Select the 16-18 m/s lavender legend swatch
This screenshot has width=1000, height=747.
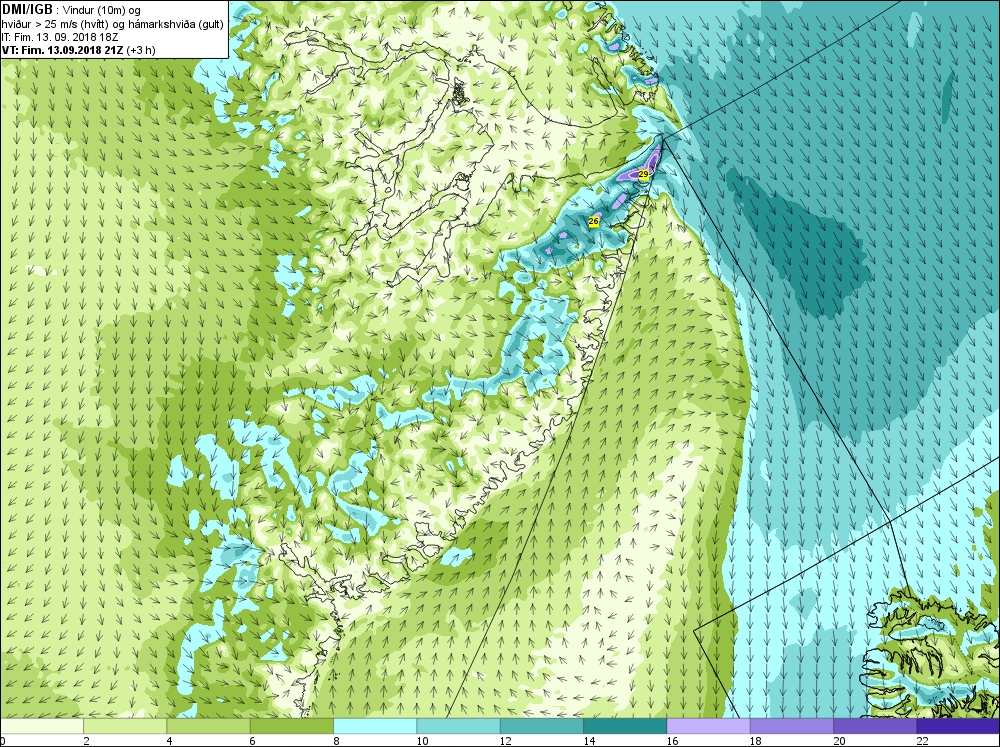pyautogui.click(x=708, y=726)
